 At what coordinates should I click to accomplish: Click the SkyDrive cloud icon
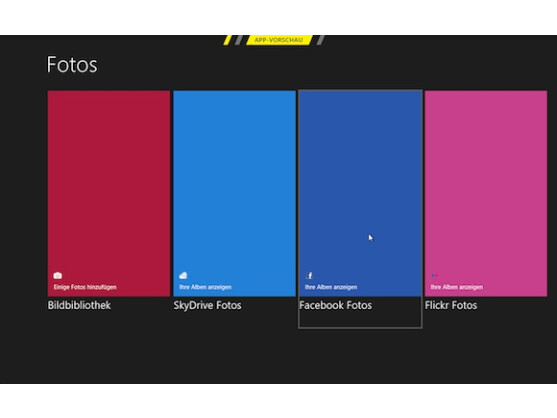point(183,276)
